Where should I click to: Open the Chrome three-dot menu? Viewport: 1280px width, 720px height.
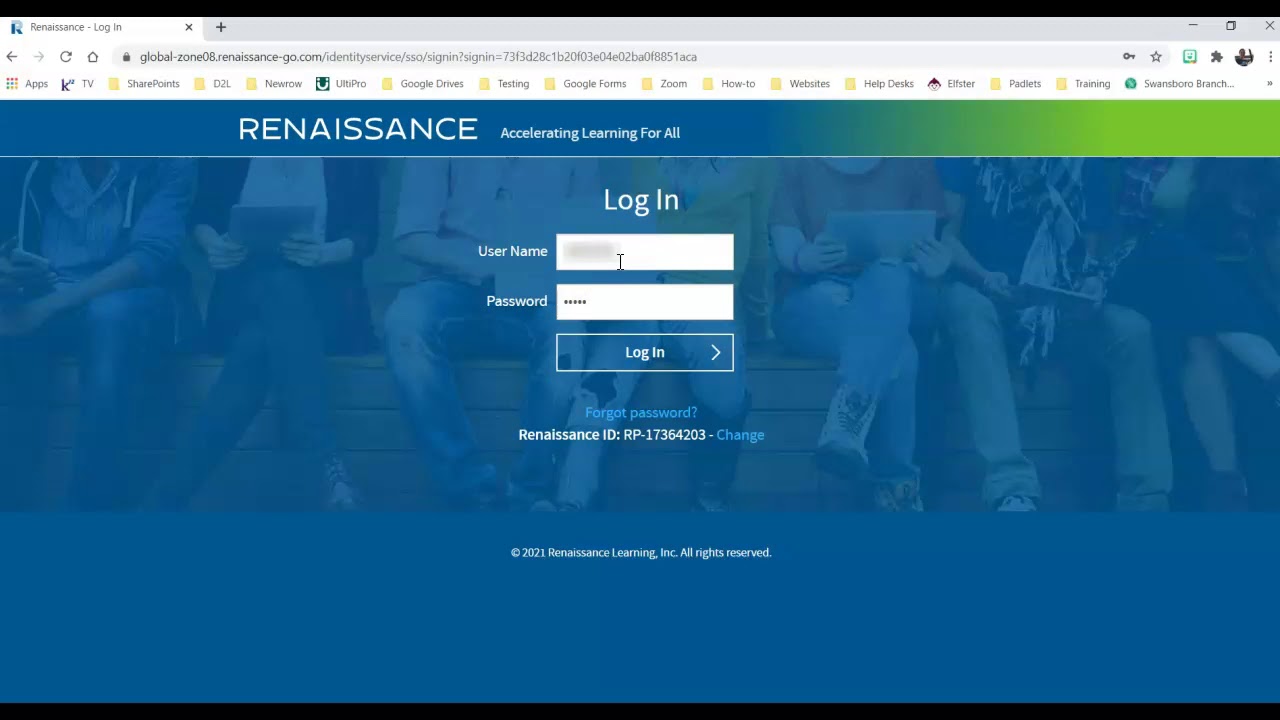tap(1271, 57)
